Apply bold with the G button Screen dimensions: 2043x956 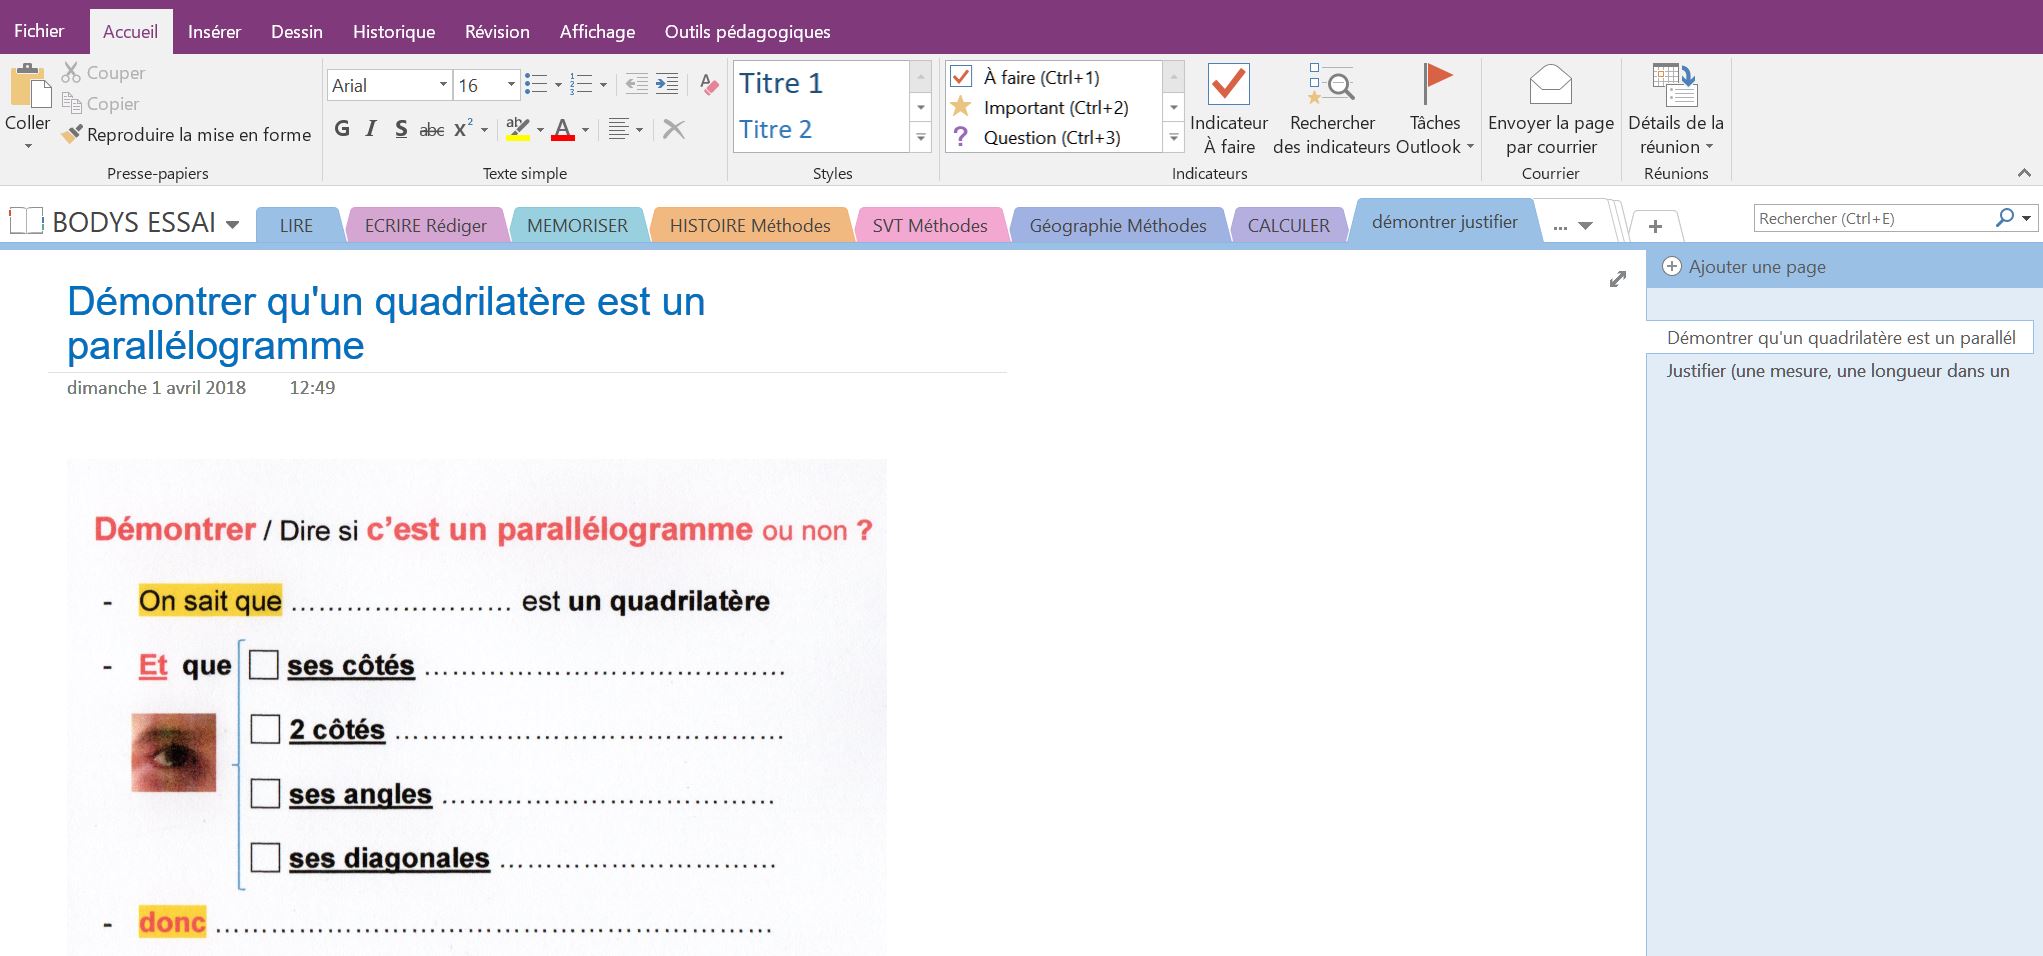[342, 129]
